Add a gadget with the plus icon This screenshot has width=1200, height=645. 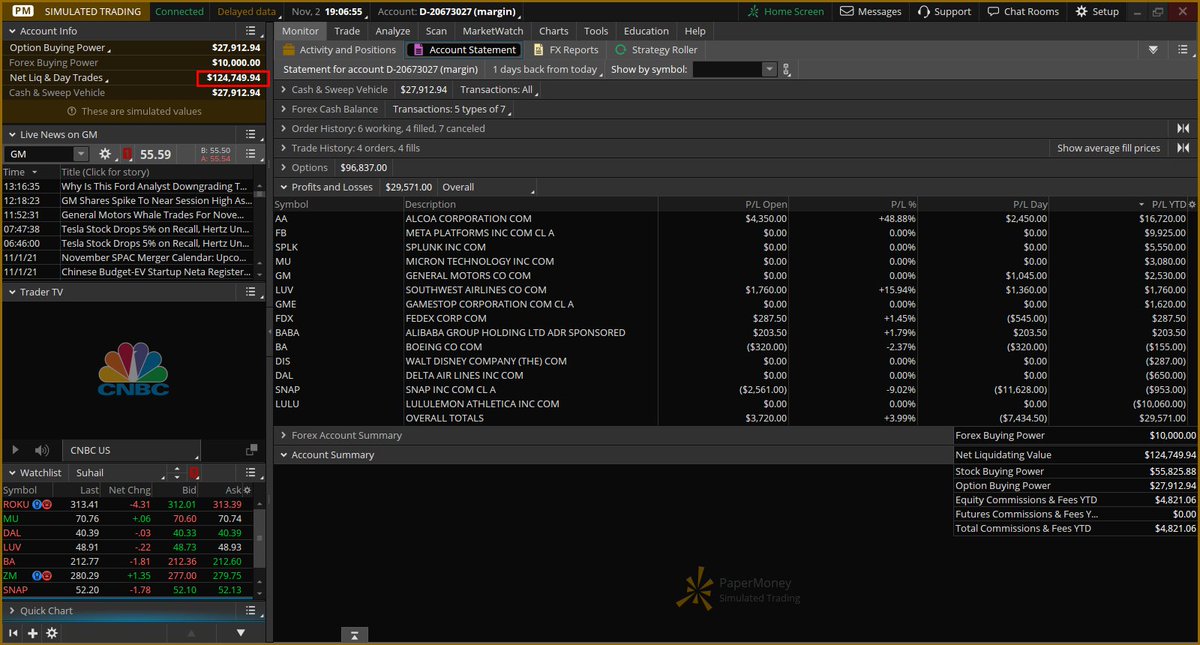pos(33,633)
